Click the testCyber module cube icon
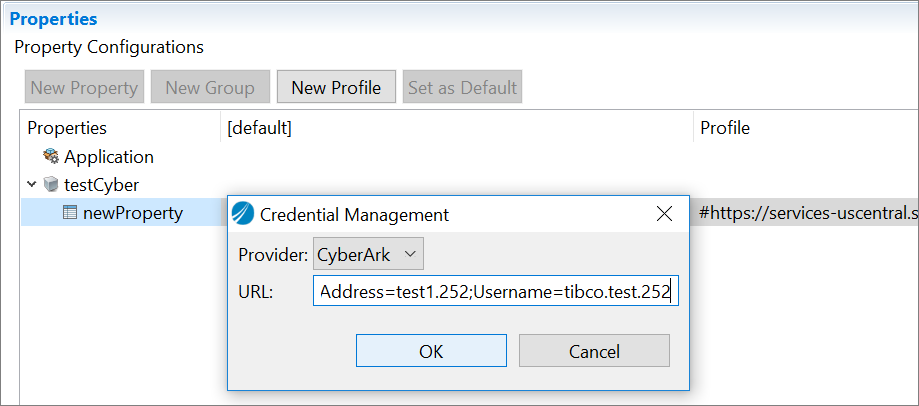 [52, 185]
